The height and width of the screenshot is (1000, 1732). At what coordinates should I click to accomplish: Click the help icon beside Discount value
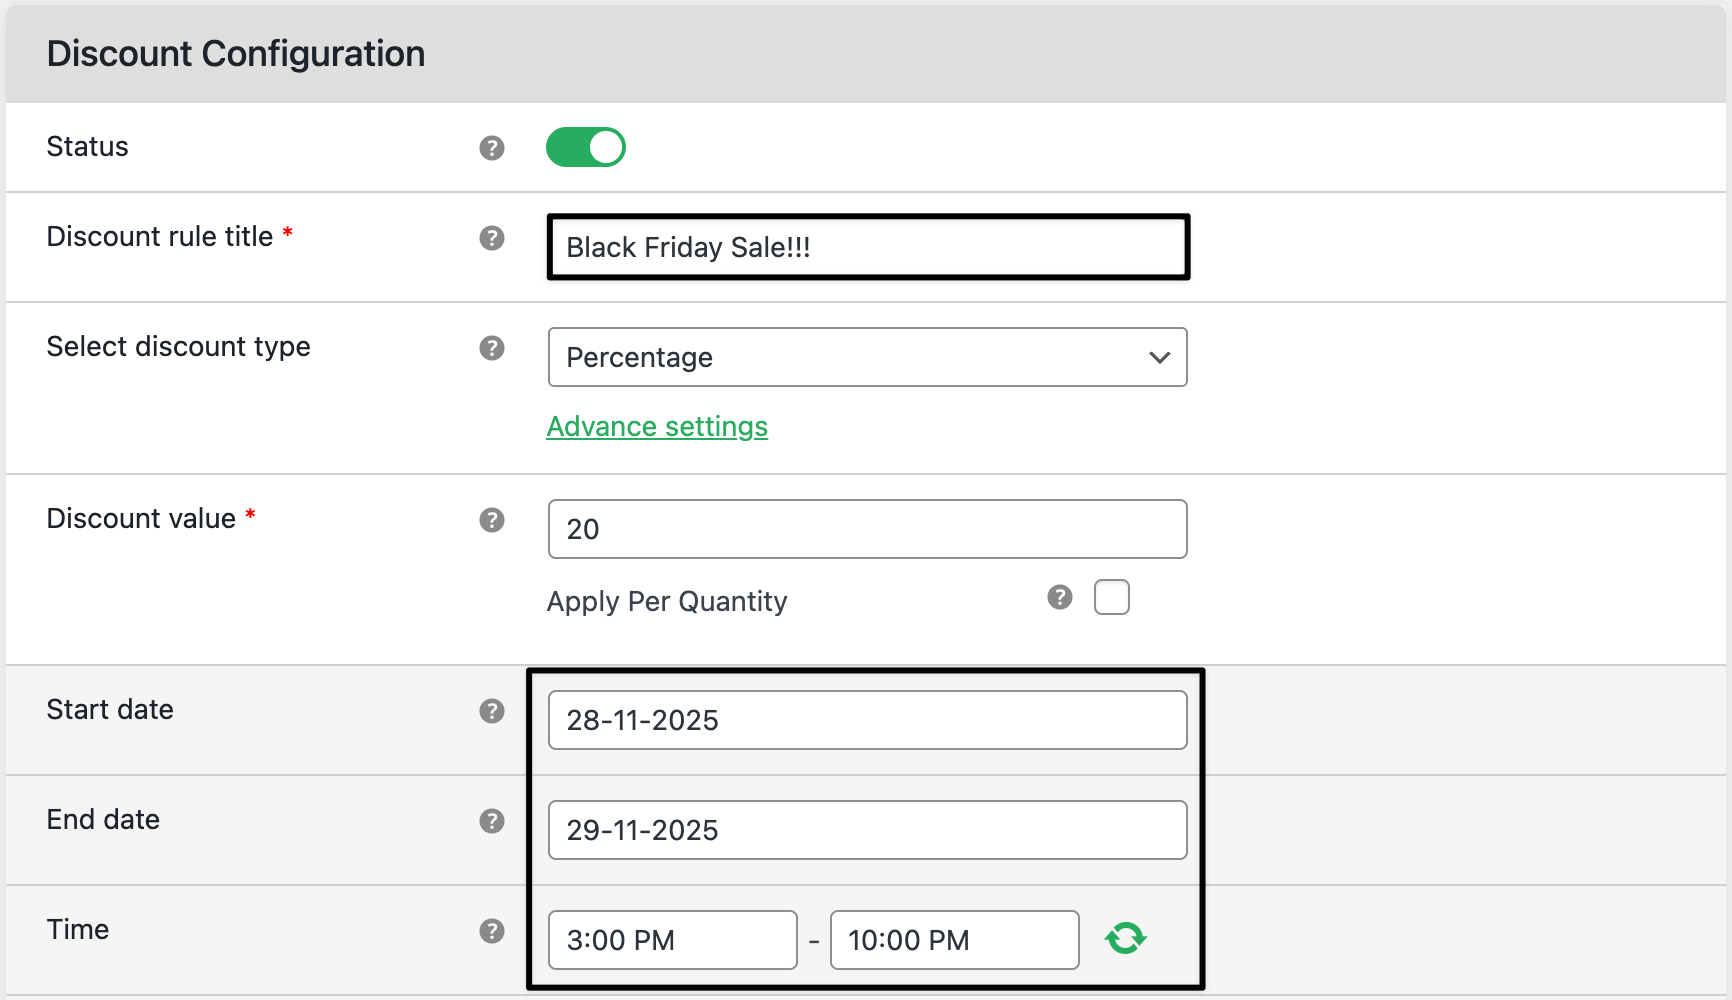pos(491,520)
